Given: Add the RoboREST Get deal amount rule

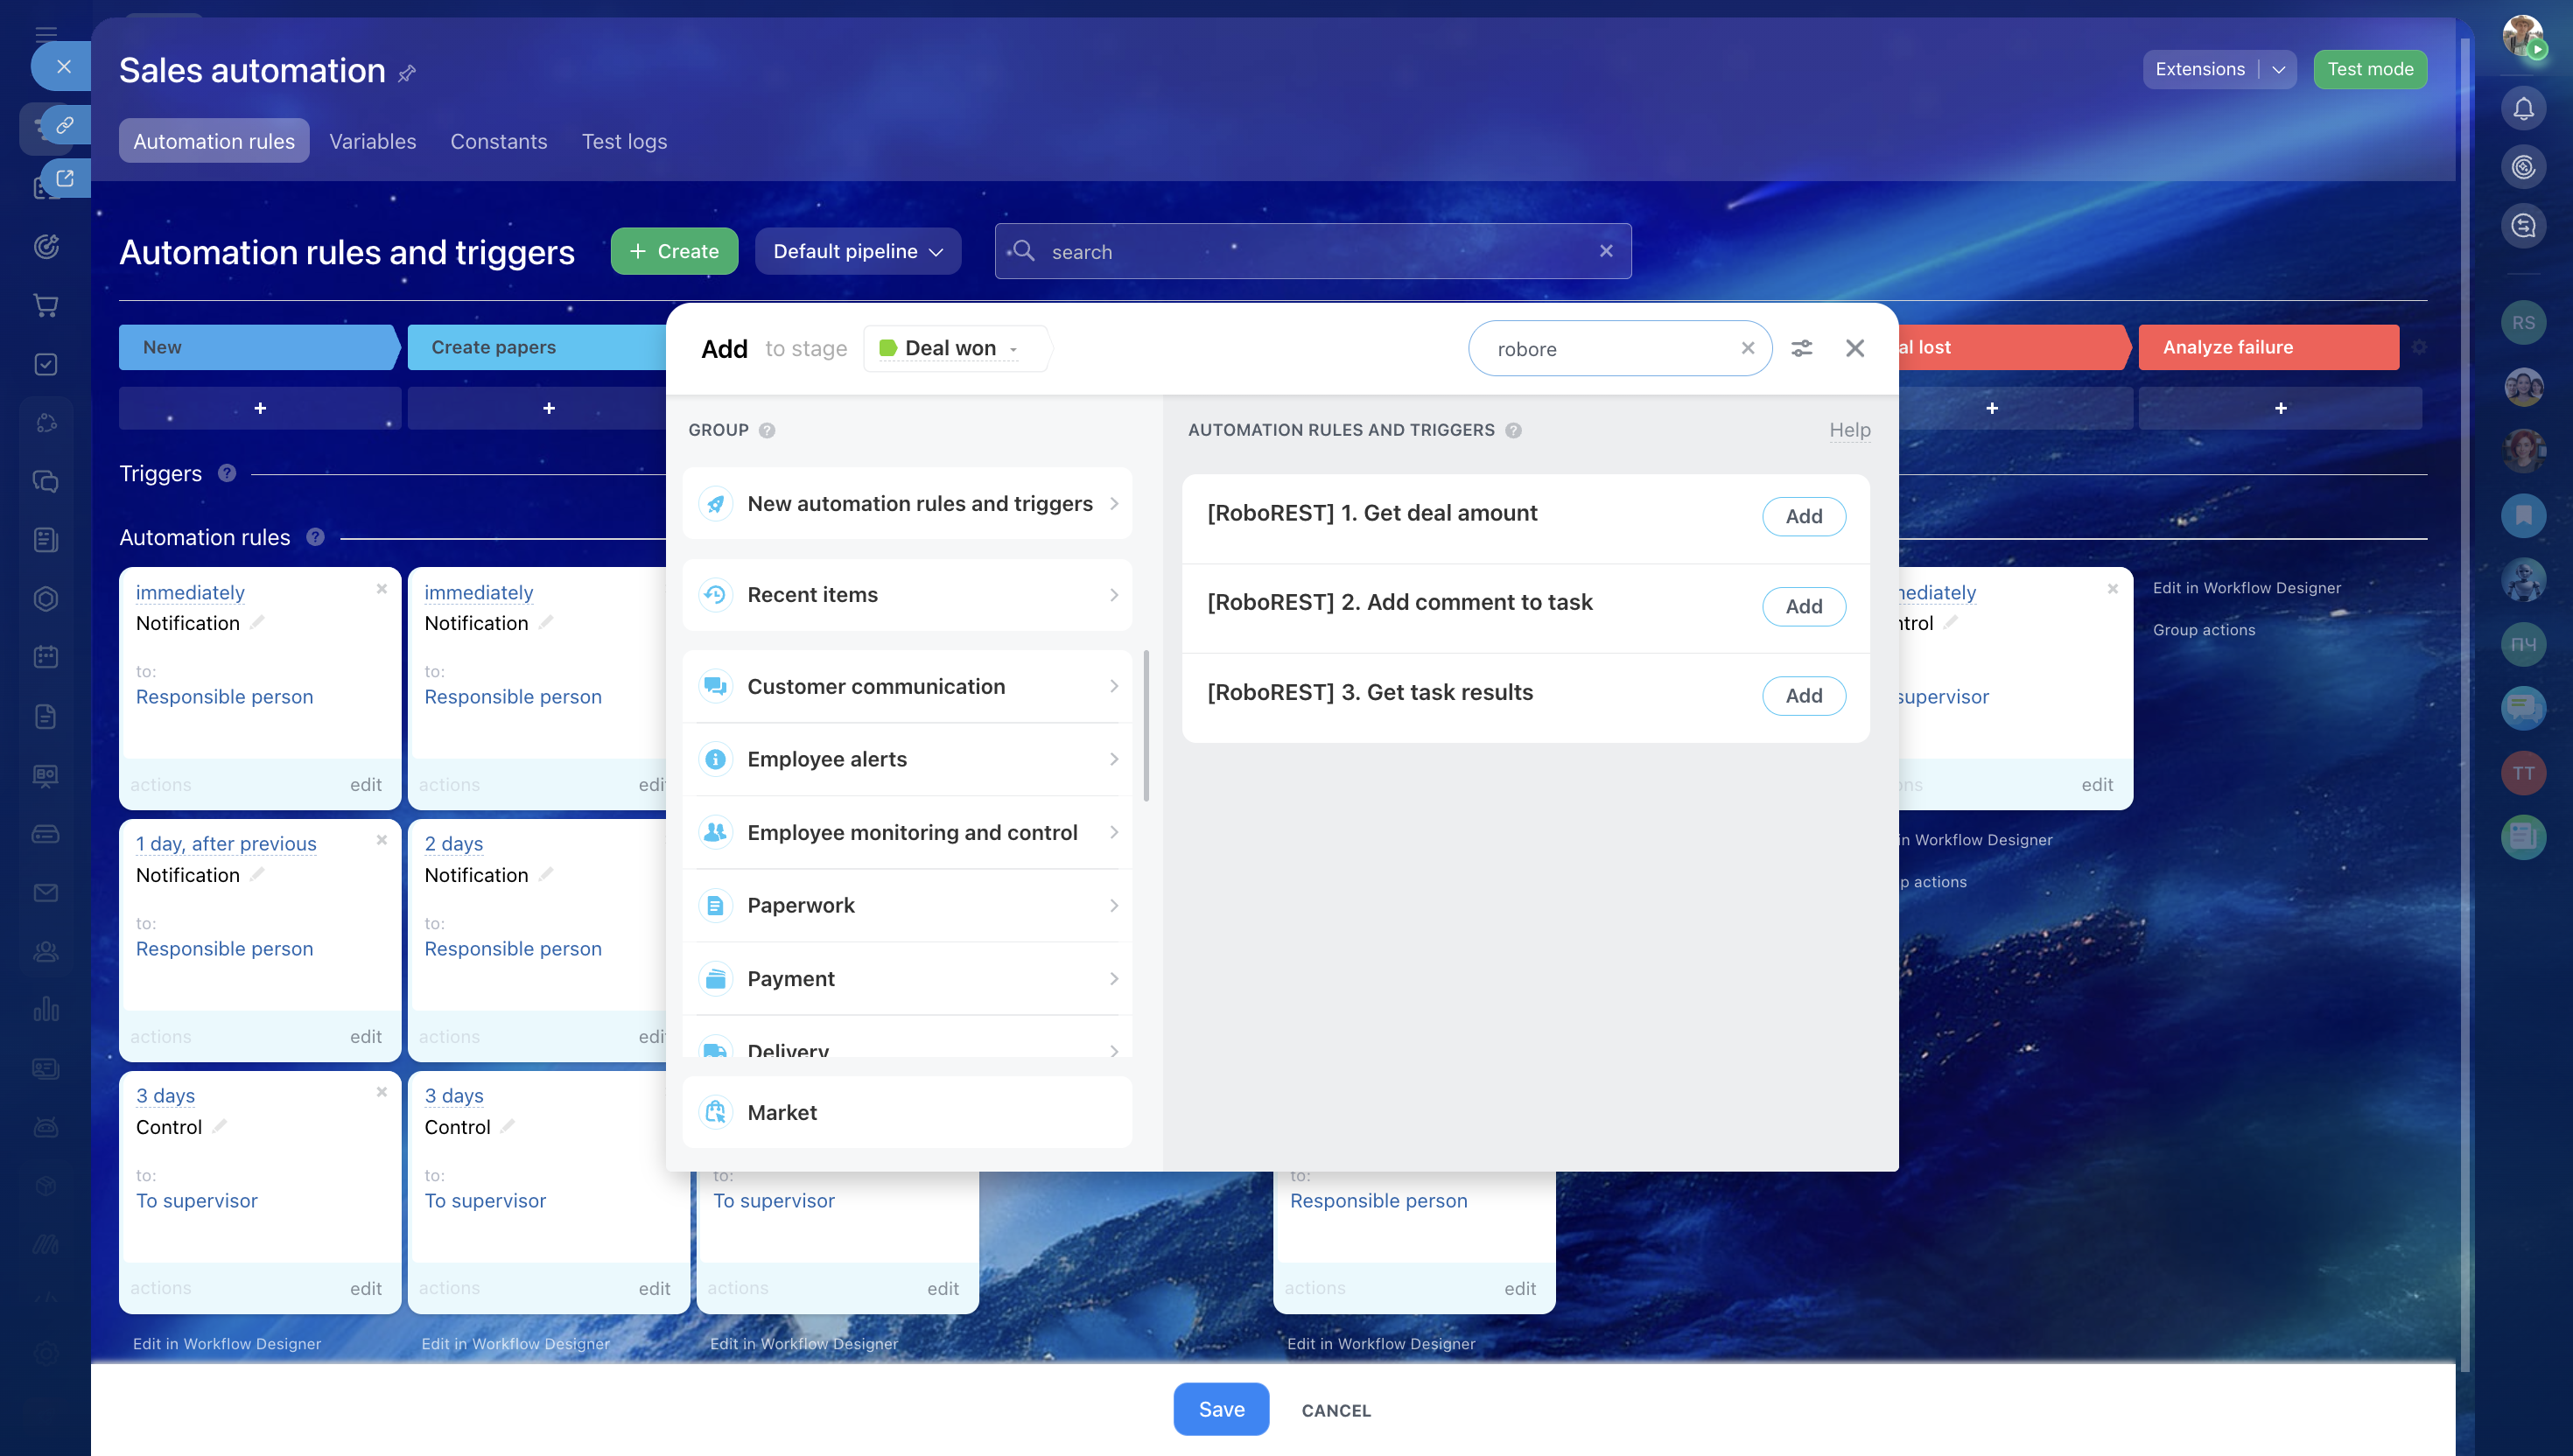Looking at the screenshot, I should pyautogui.click(x=1803, y=516).
